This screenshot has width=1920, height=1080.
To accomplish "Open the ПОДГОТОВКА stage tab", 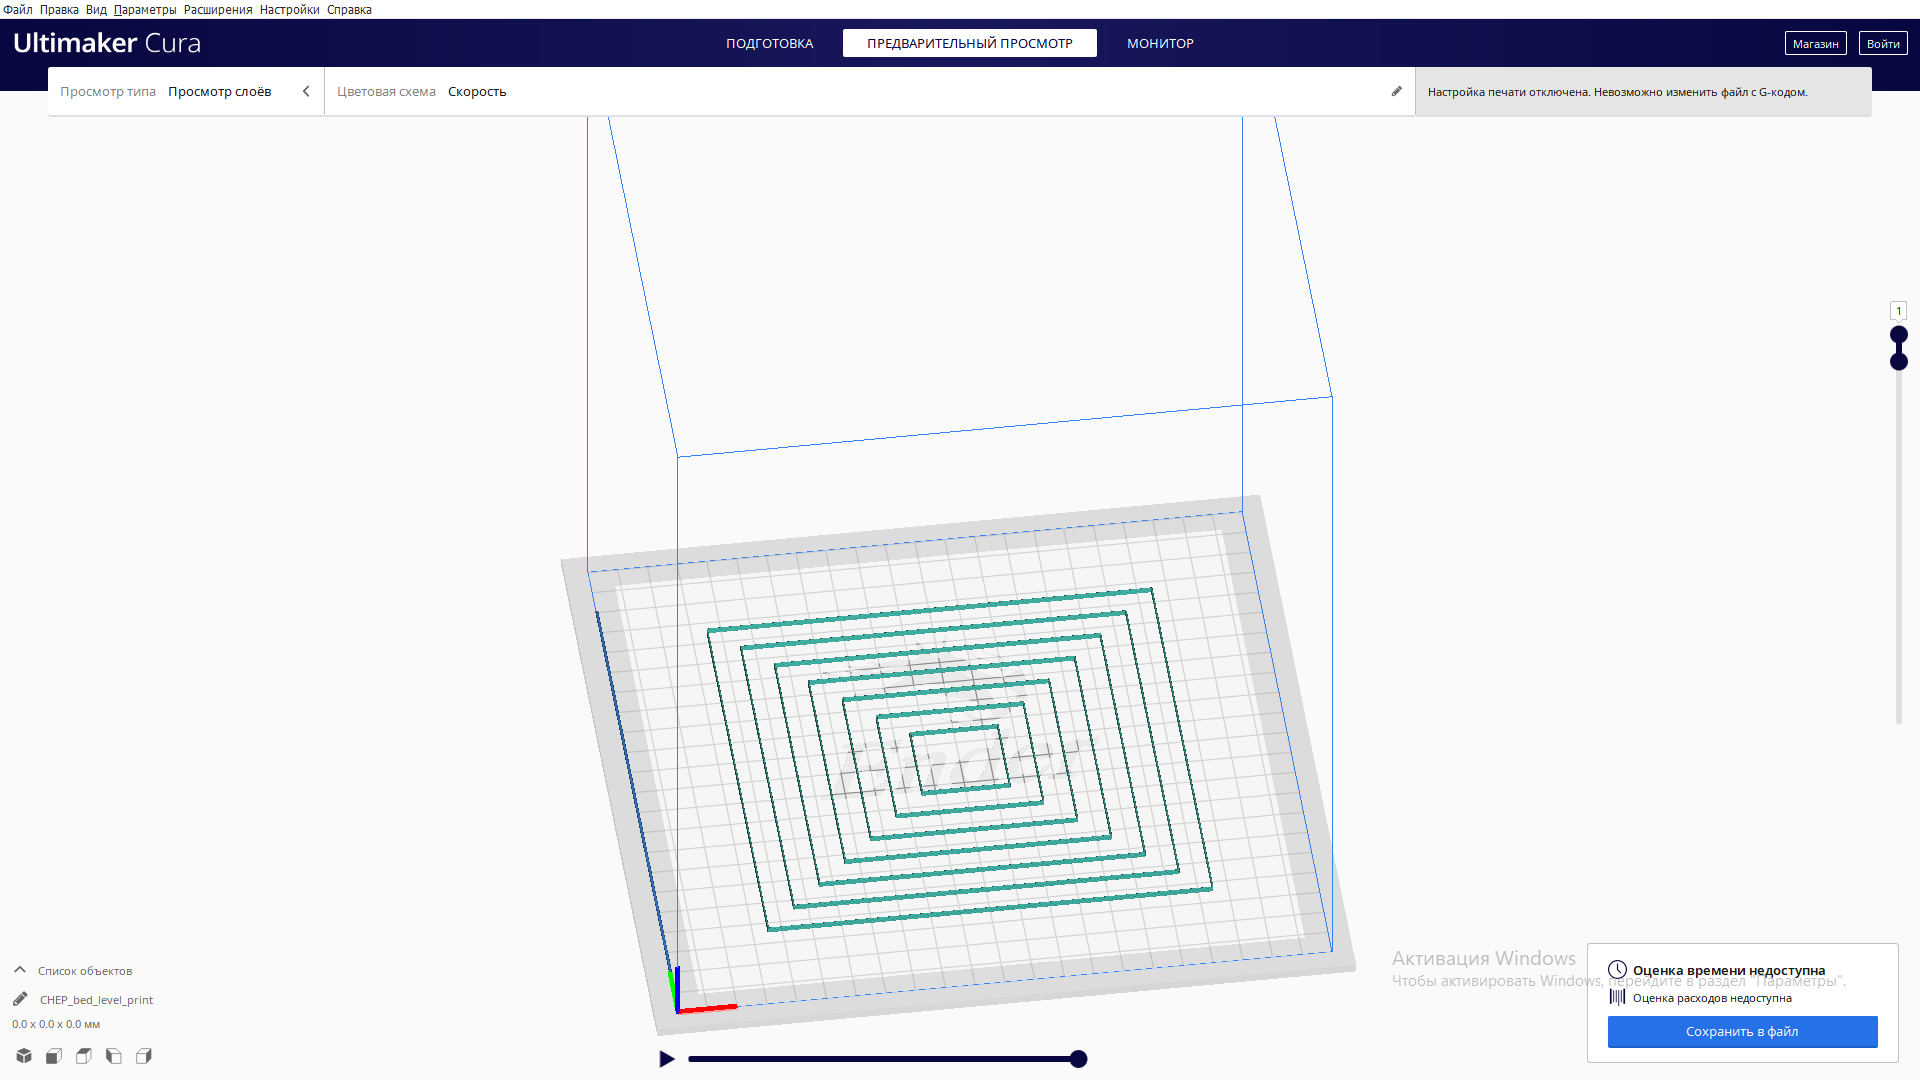I will tap(769, 43).
